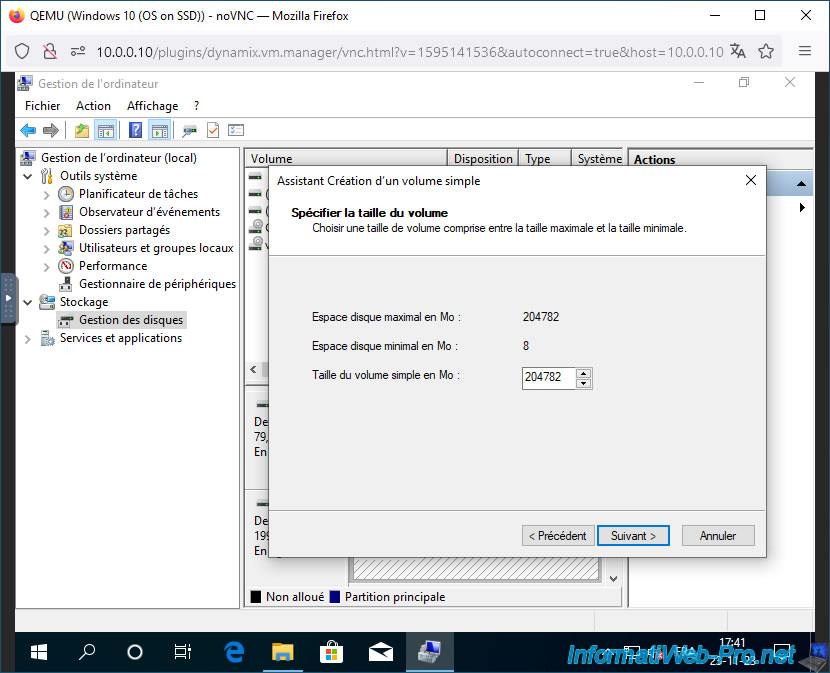830x673 pixels.
Task: Select Gestion de l'ordinateur (local) root
Action: [x=119, y=158]
